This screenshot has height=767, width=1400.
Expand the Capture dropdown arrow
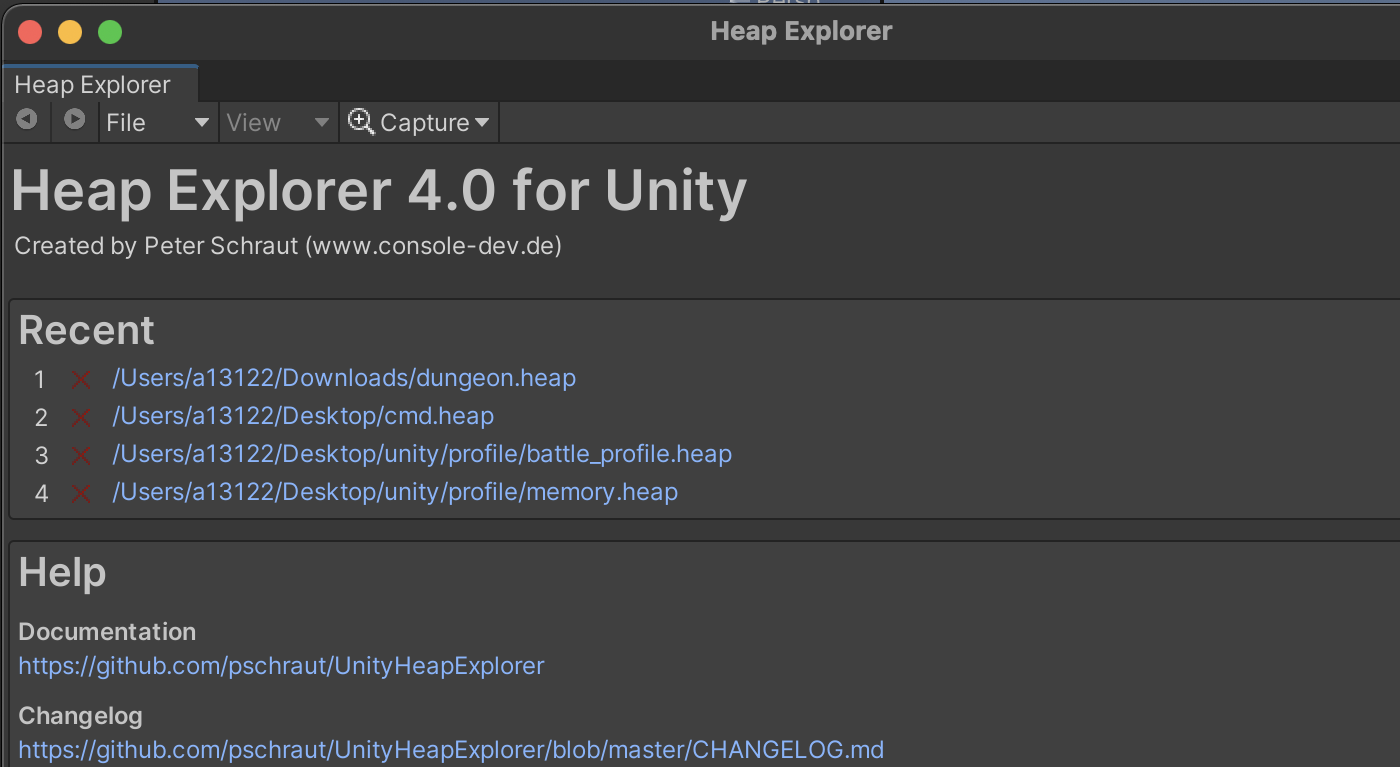tap(485, 121)
